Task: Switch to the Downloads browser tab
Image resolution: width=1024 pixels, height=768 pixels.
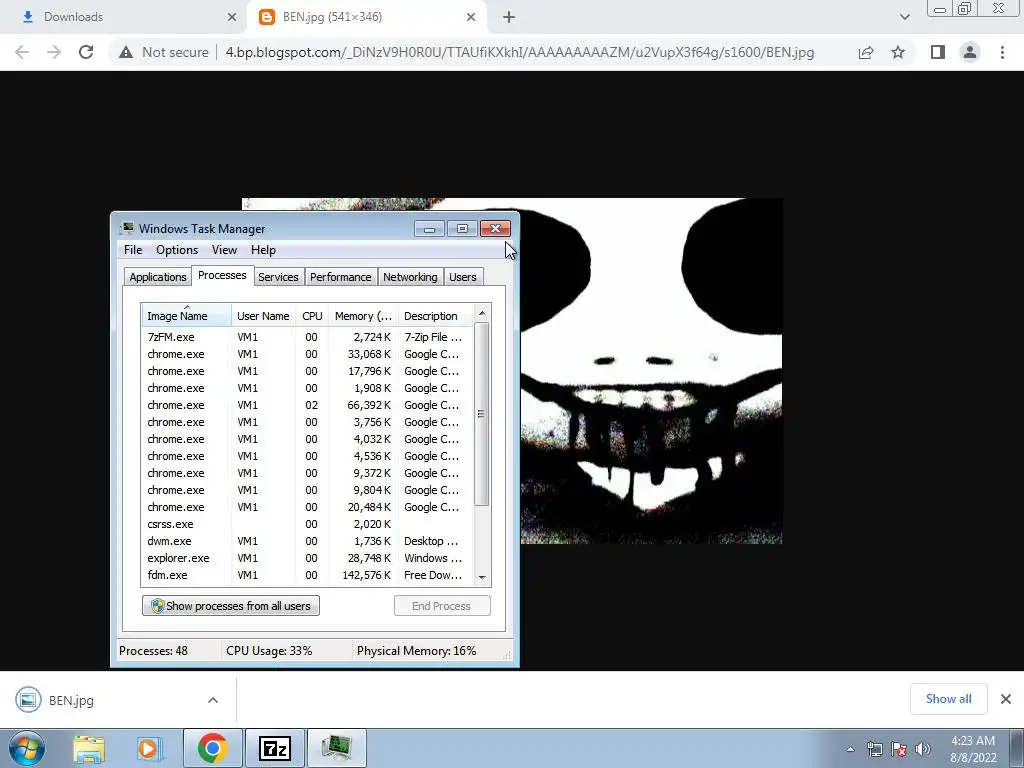Action: click(124, 17)
